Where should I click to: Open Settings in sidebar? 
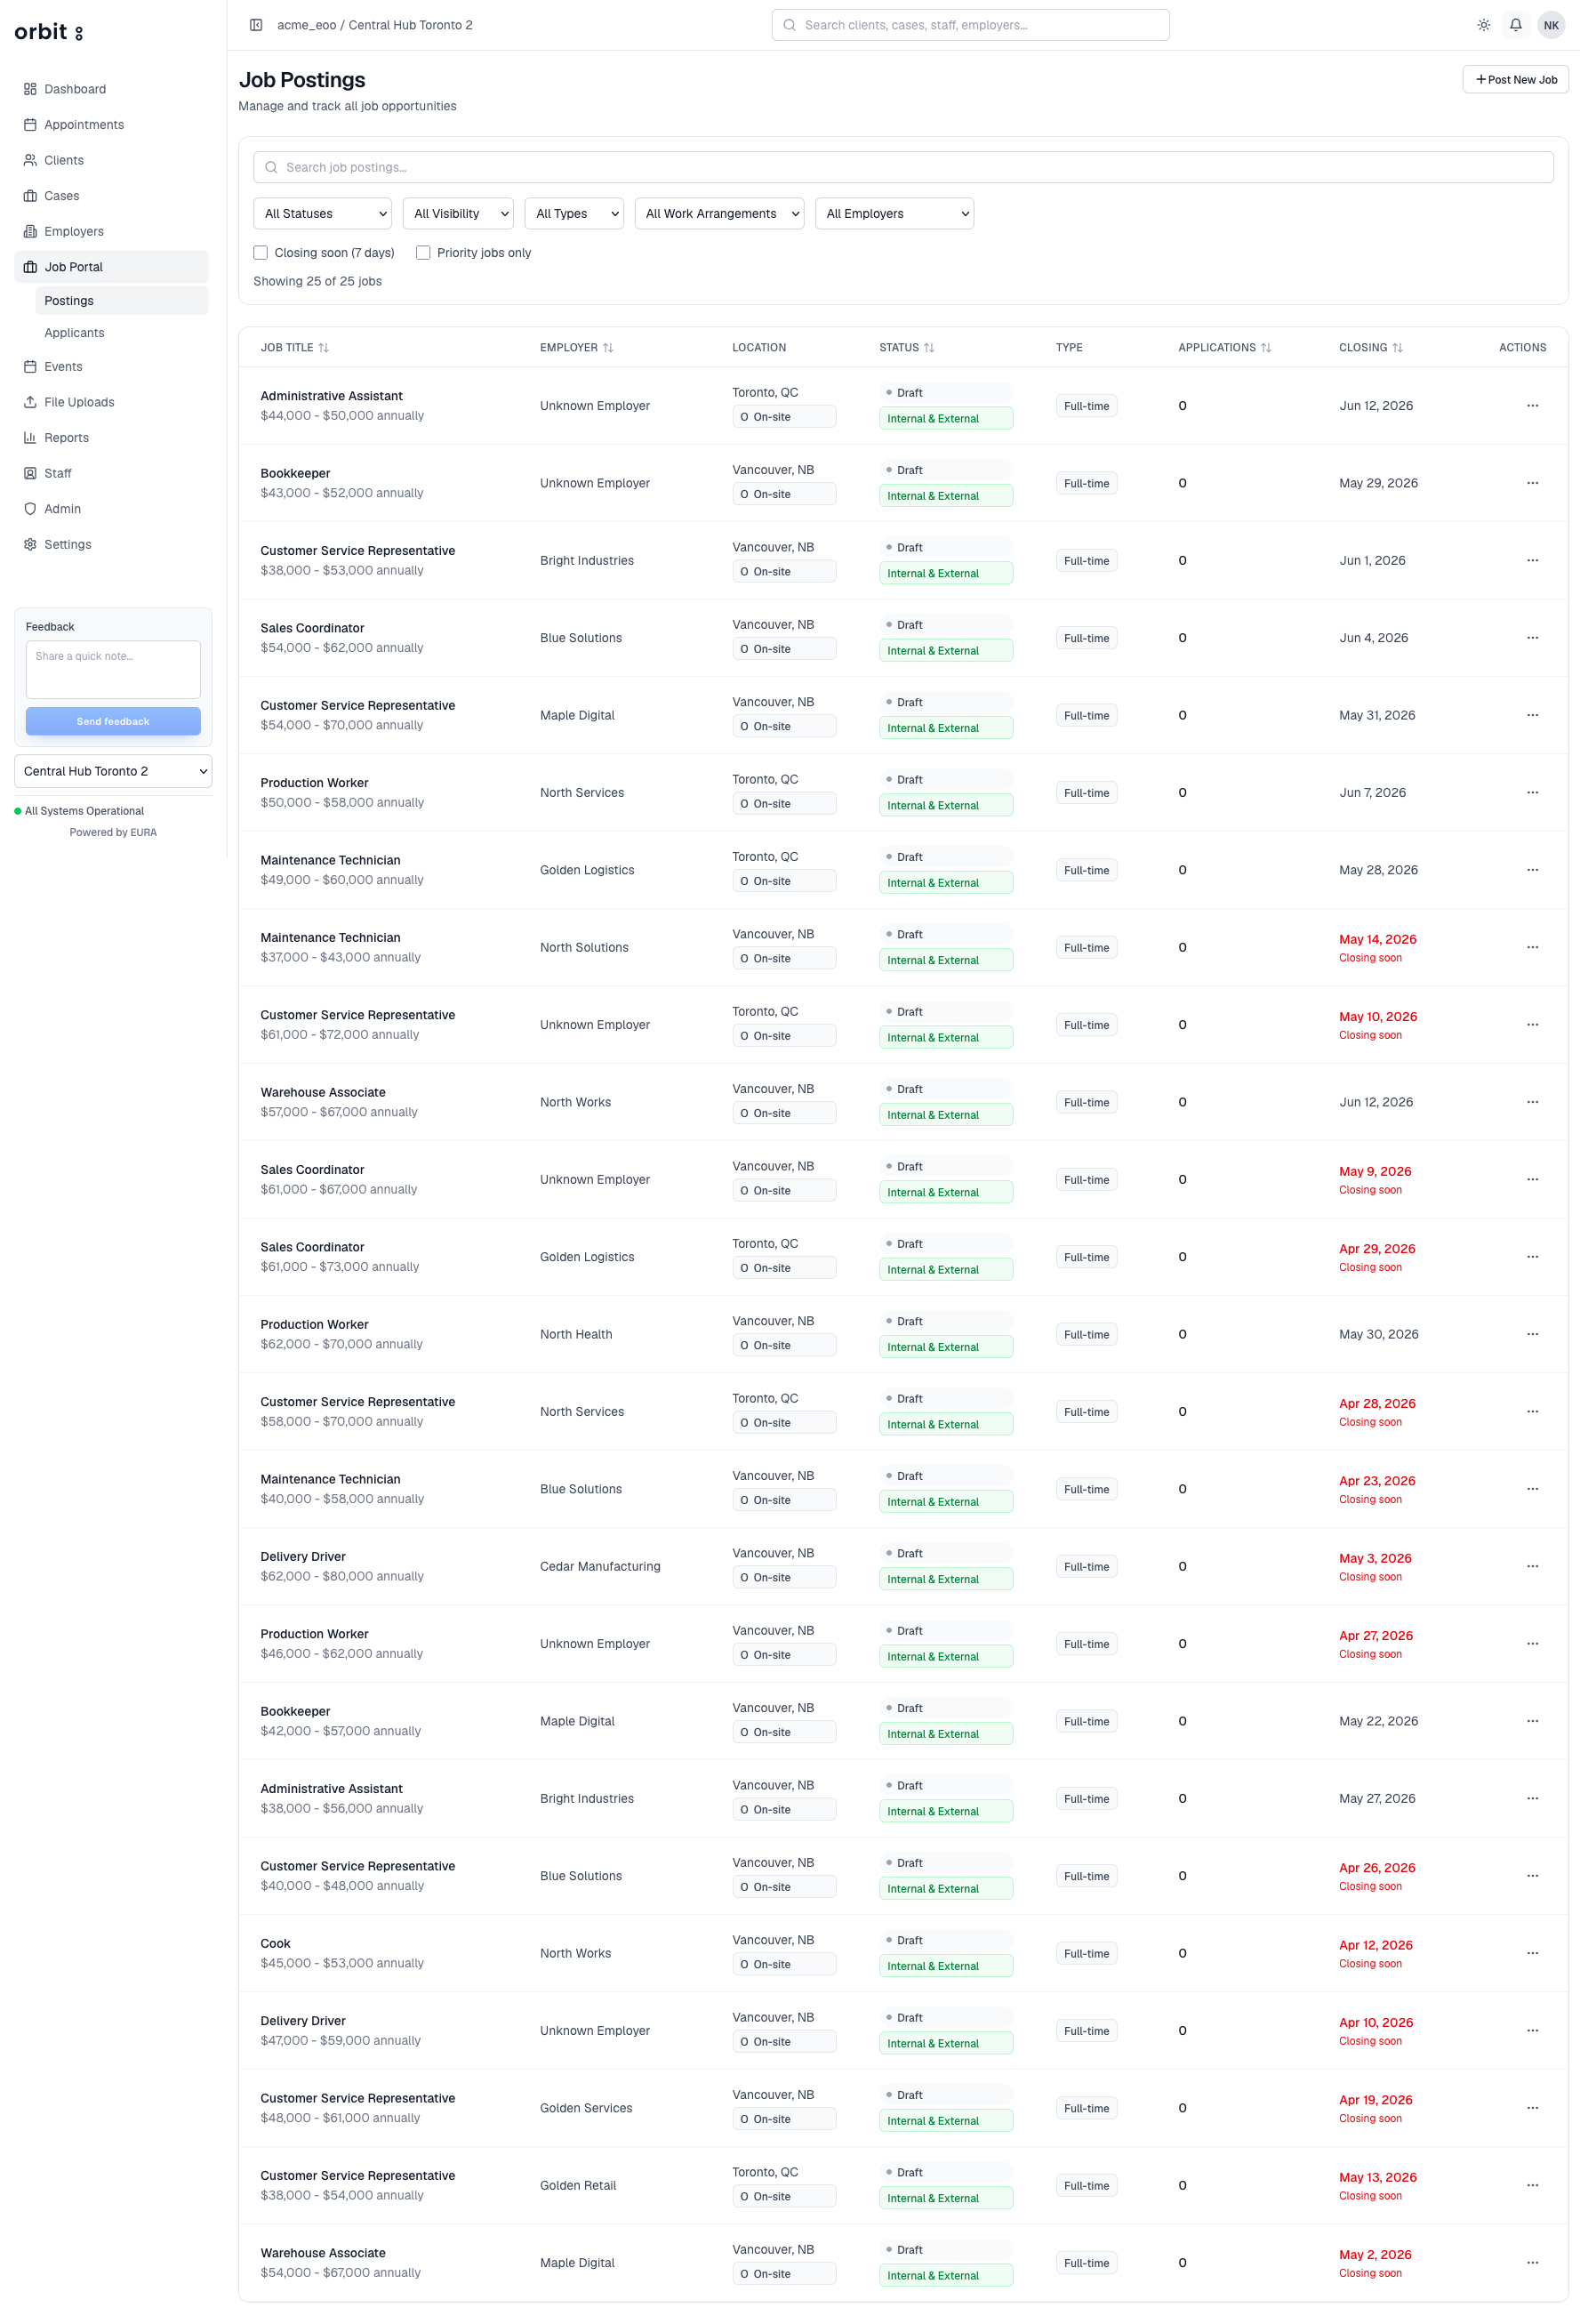click(112, 544)
